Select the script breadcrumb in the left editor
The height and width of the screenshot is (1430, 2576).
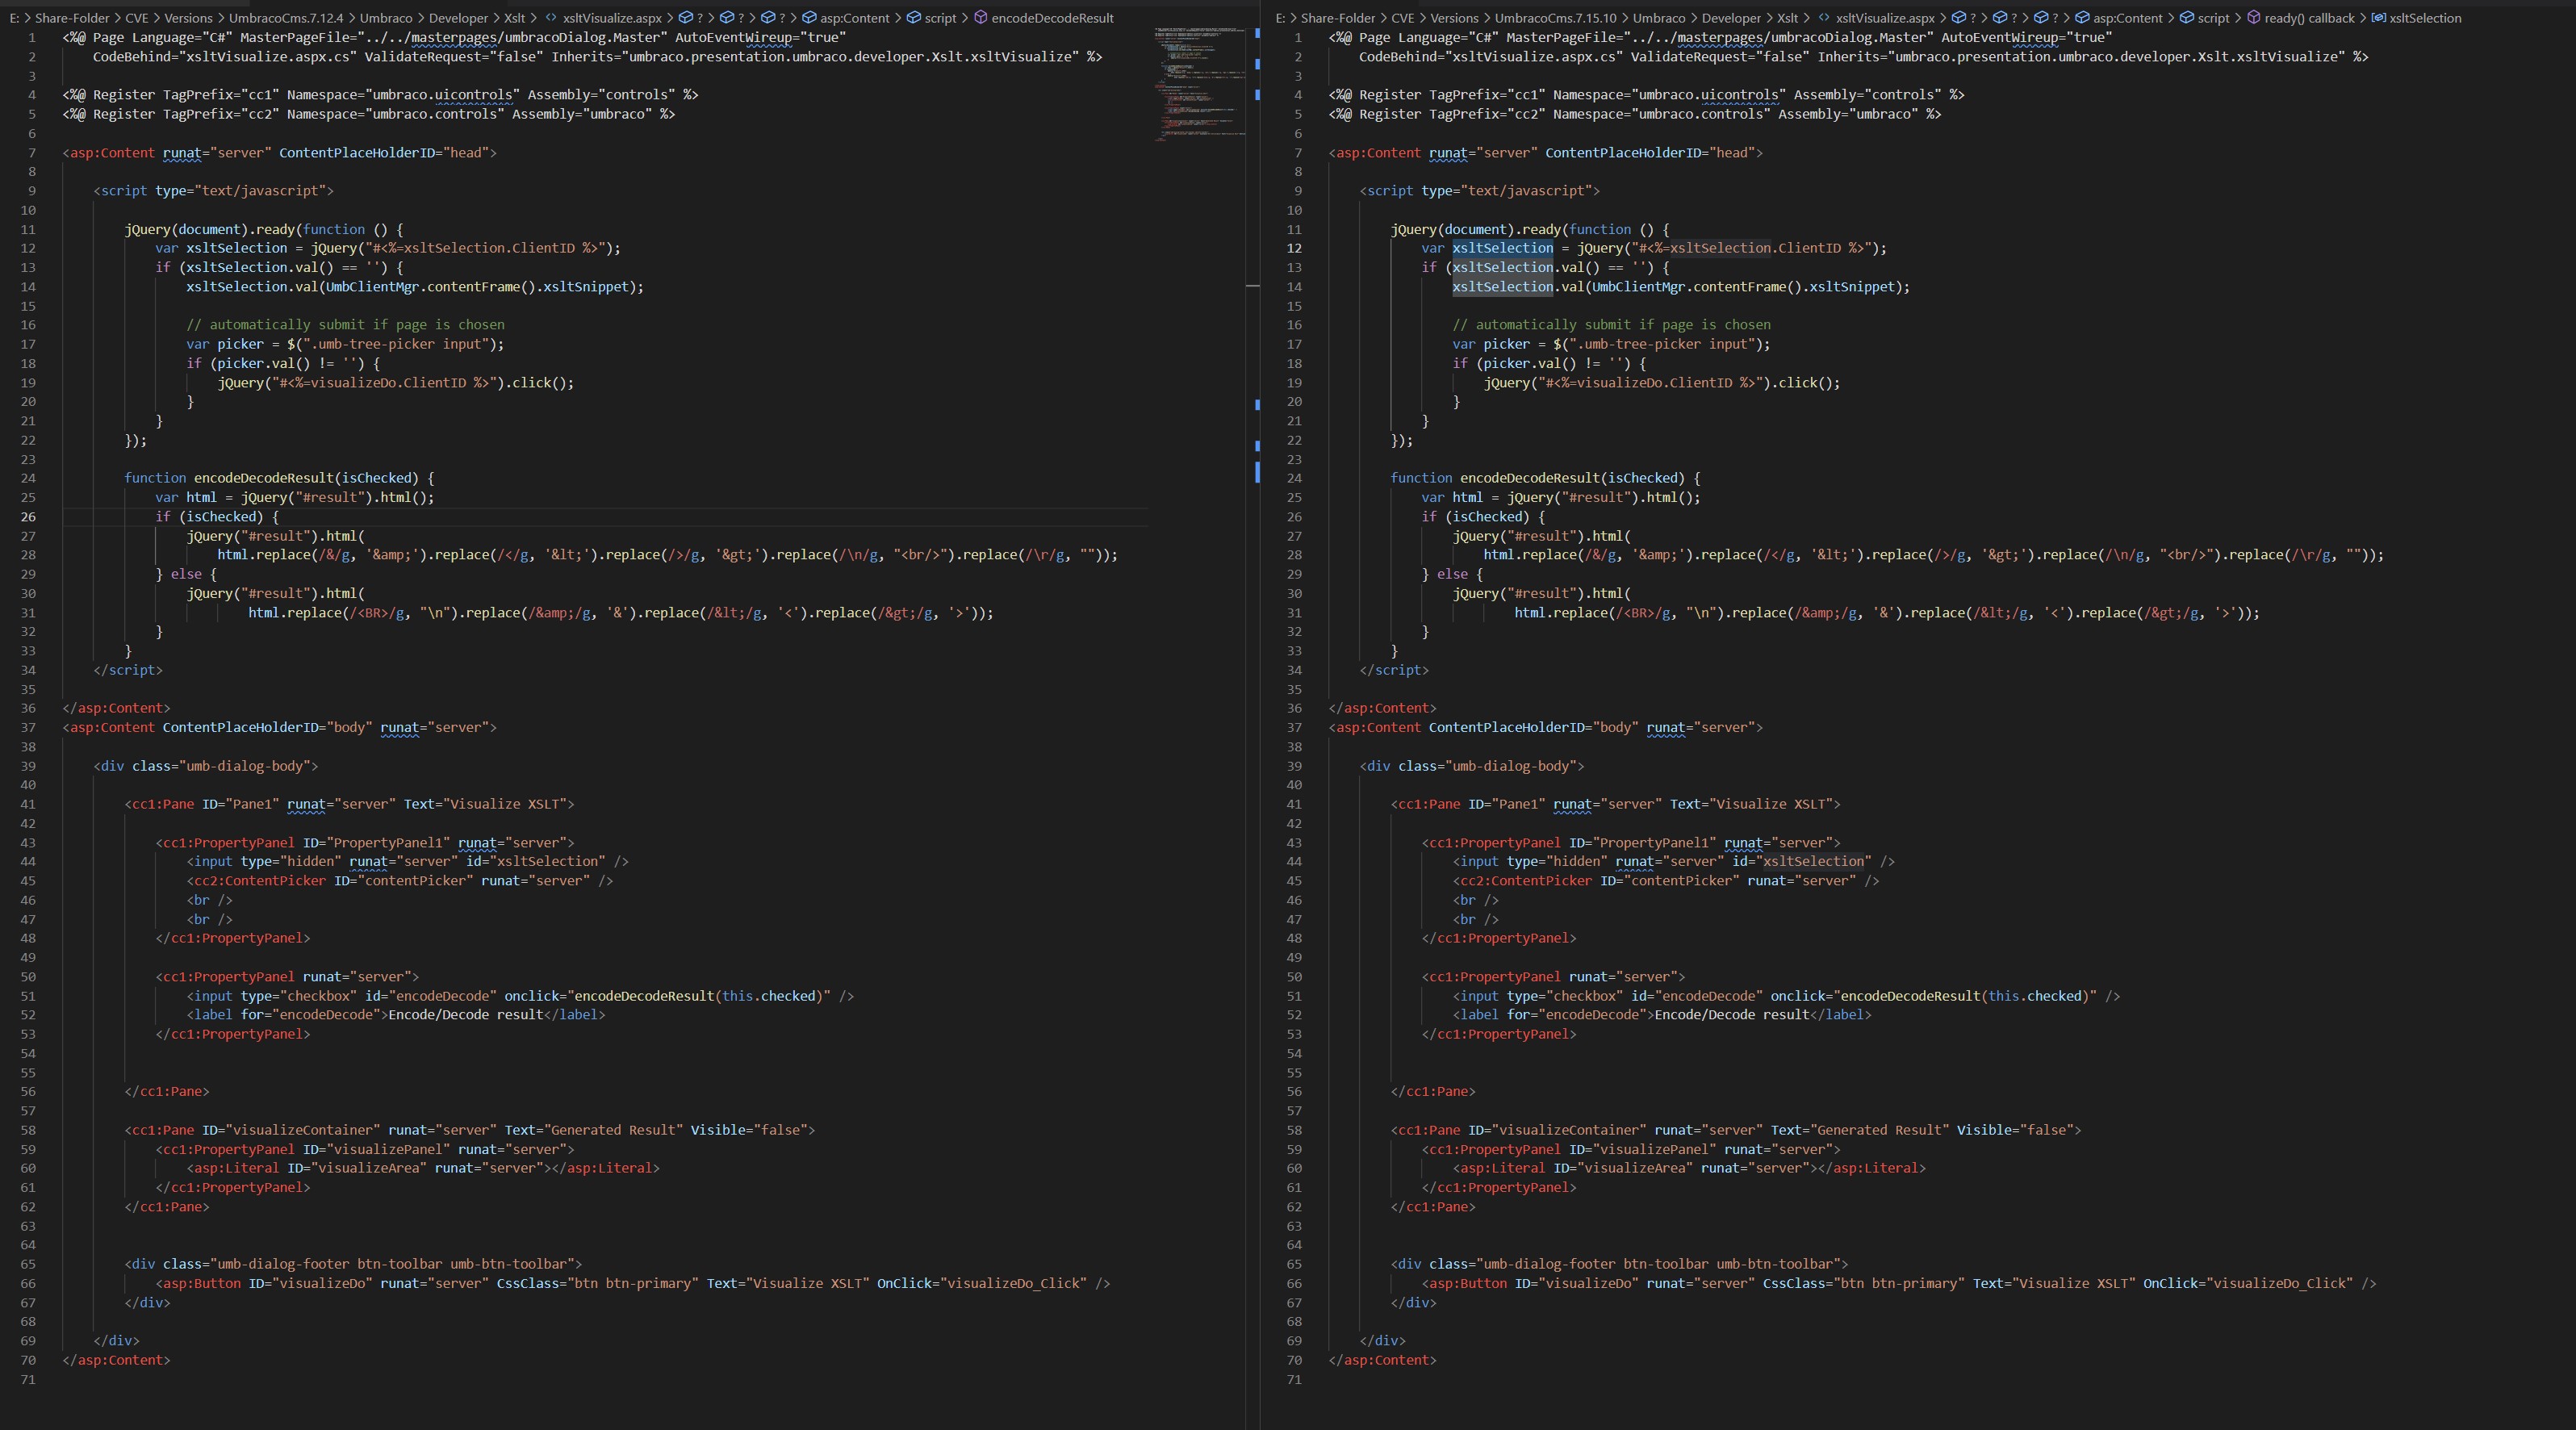(x=940, y=18)
